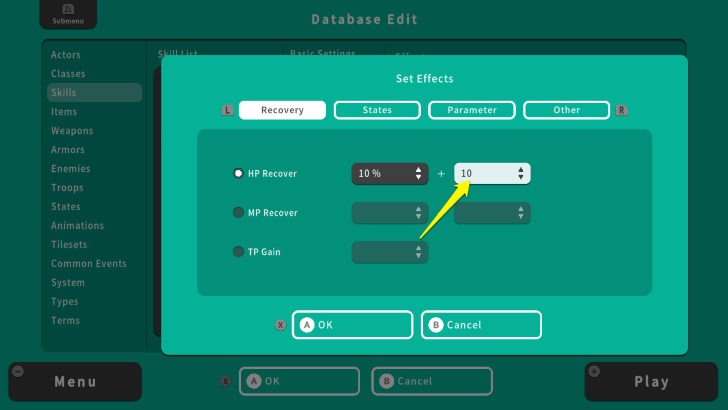Select Tilesets in the database list
The image size is (728, 410).
coord(69,245)
